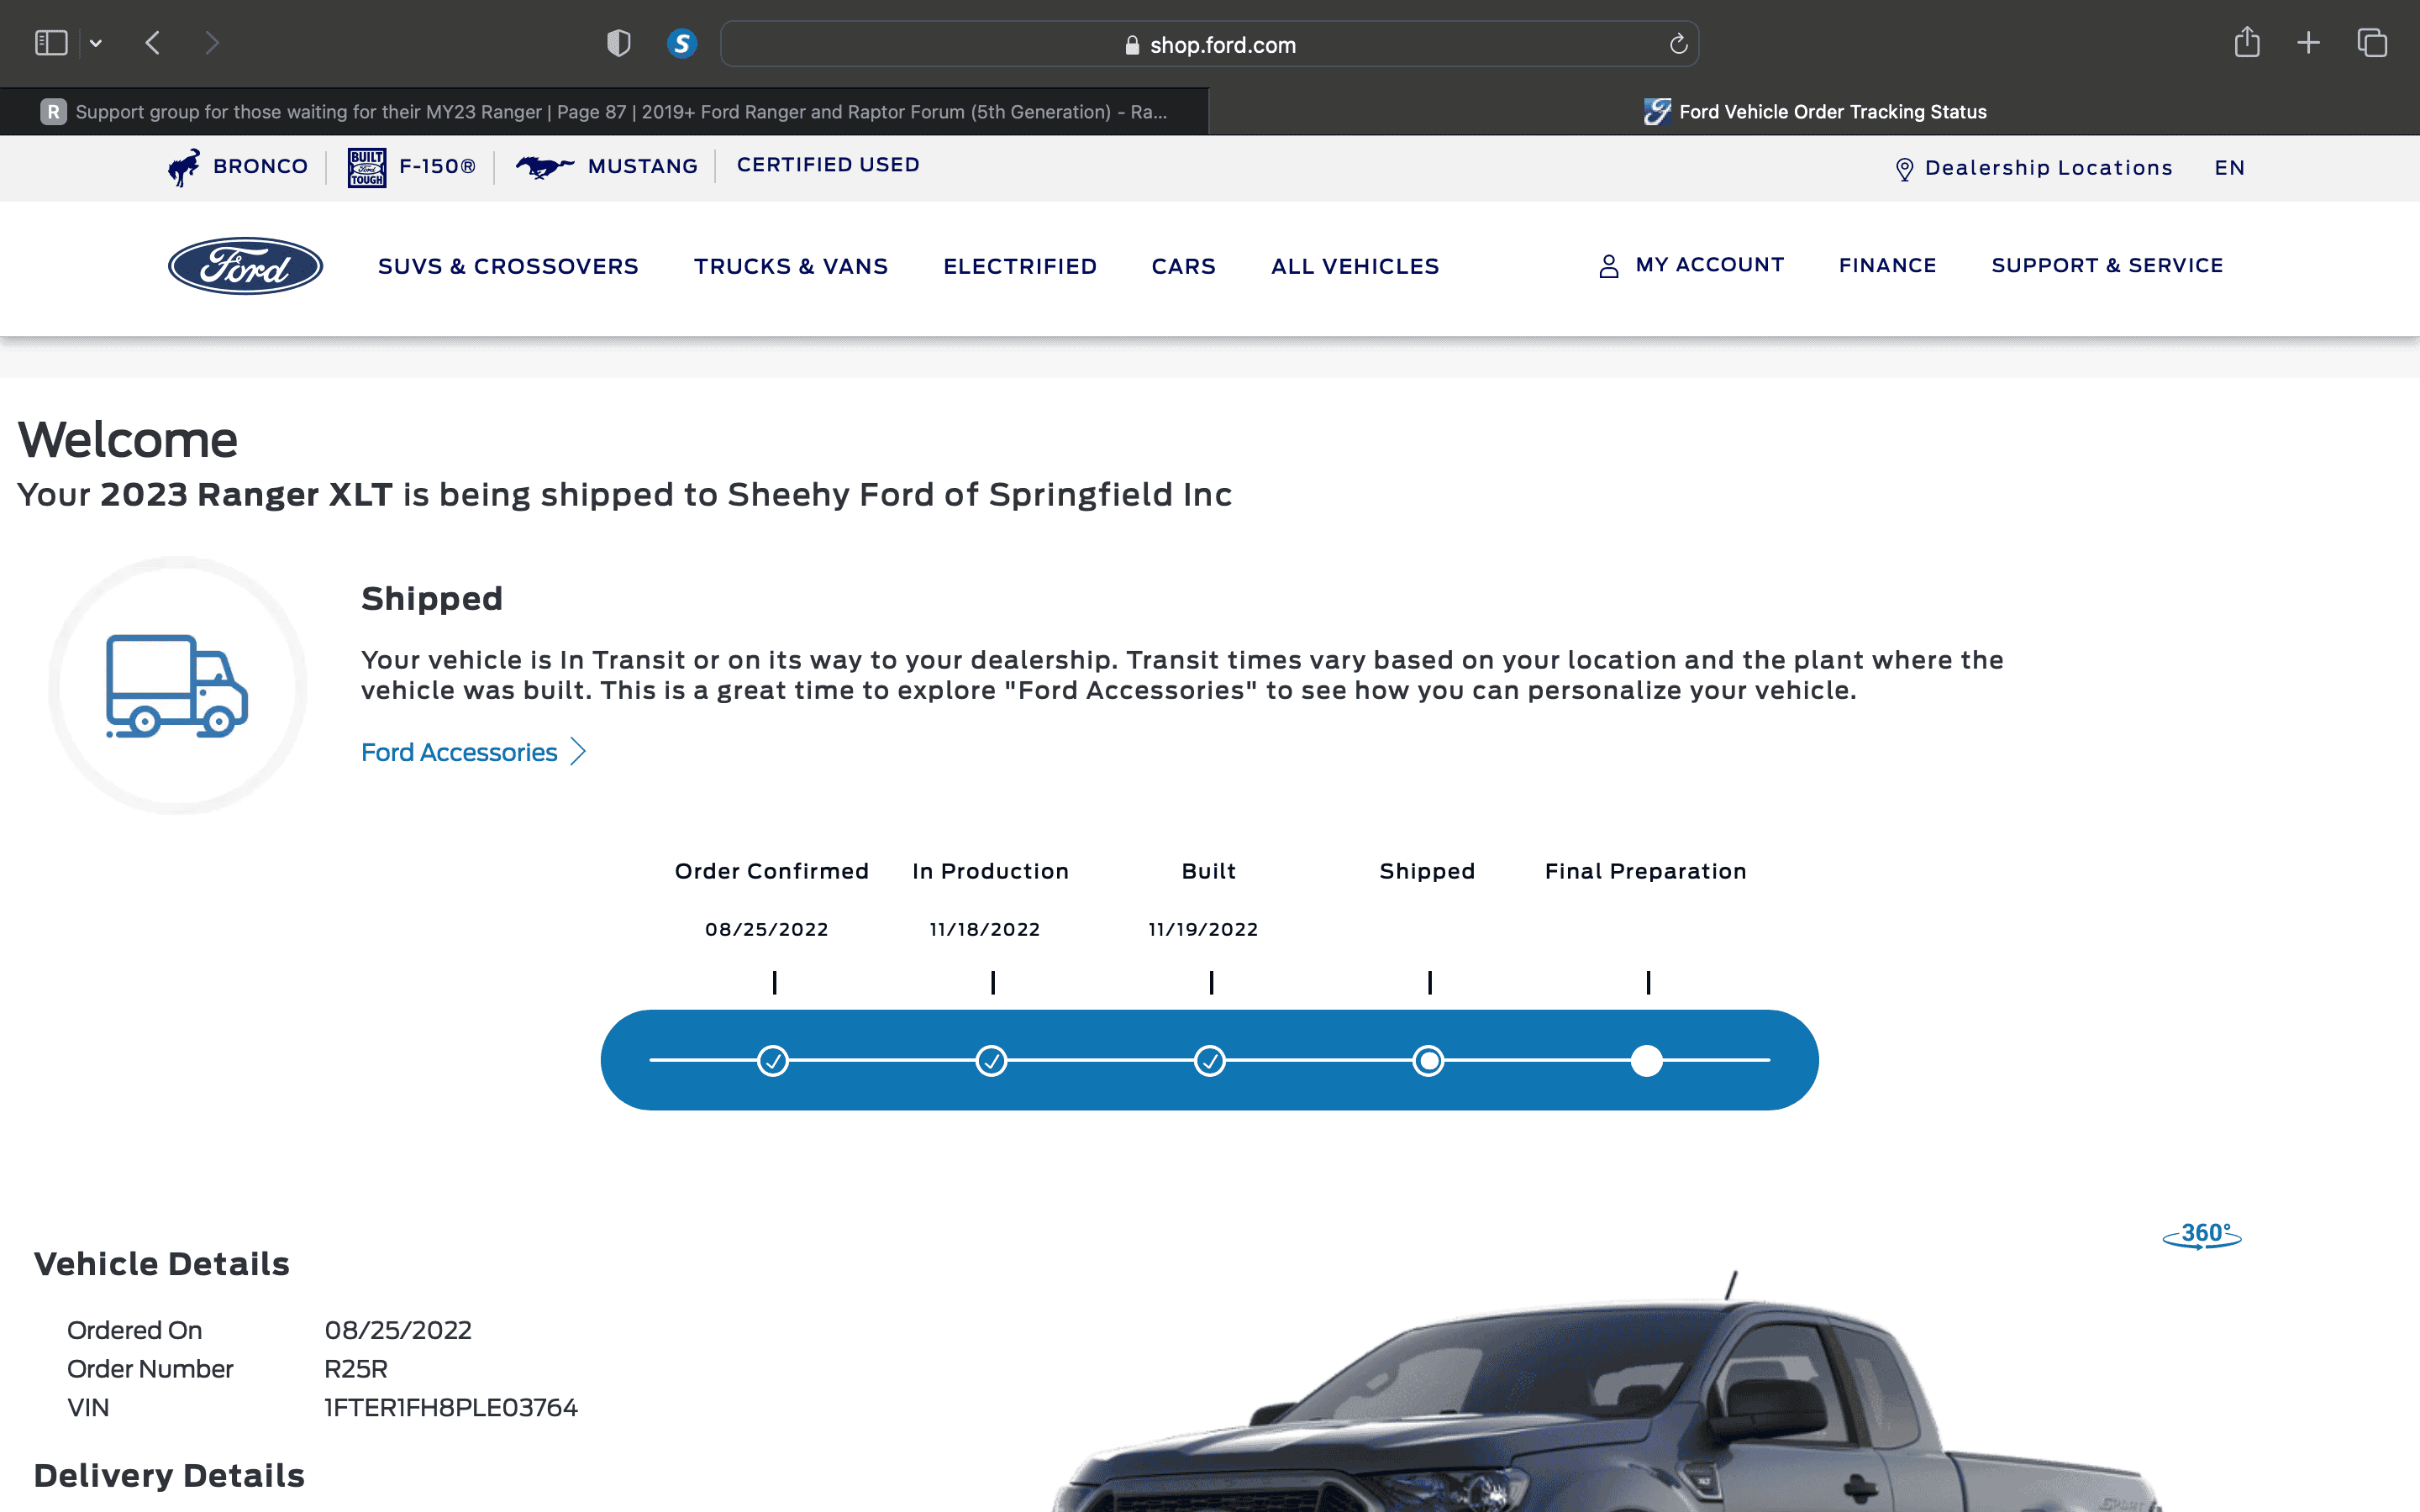Click the blue S extension icon
This screenshot has height=1512, width=2420.
click(682, 43)
